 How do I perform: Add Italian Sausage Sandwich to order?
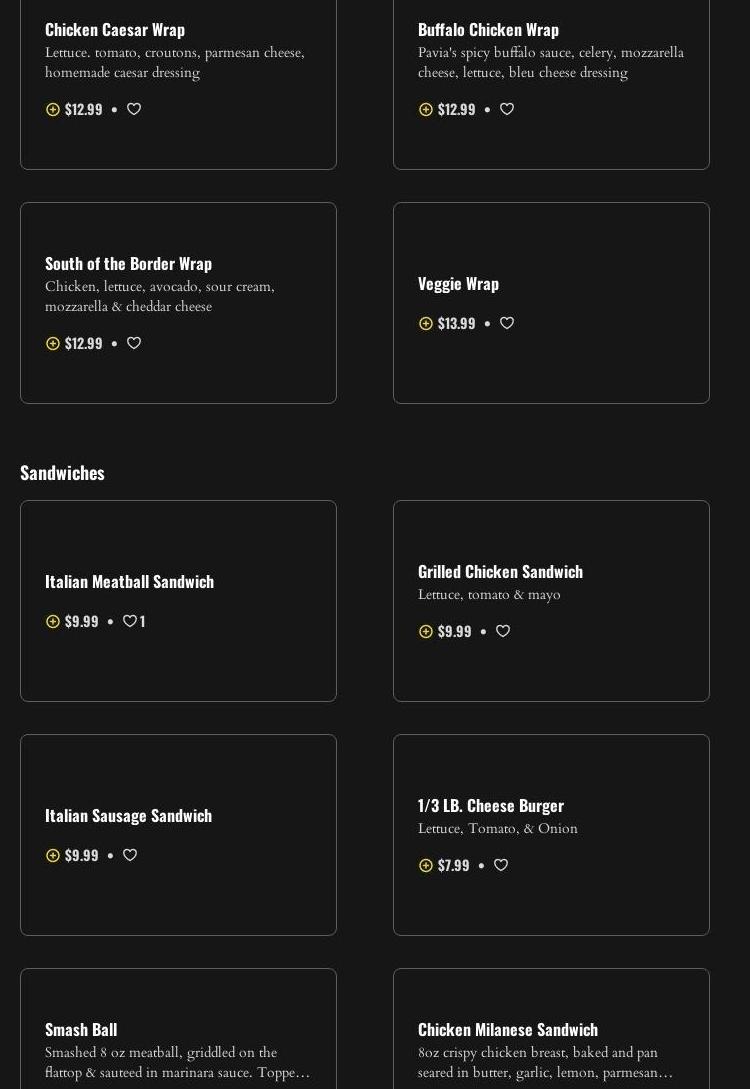click(x=53, y=856)
